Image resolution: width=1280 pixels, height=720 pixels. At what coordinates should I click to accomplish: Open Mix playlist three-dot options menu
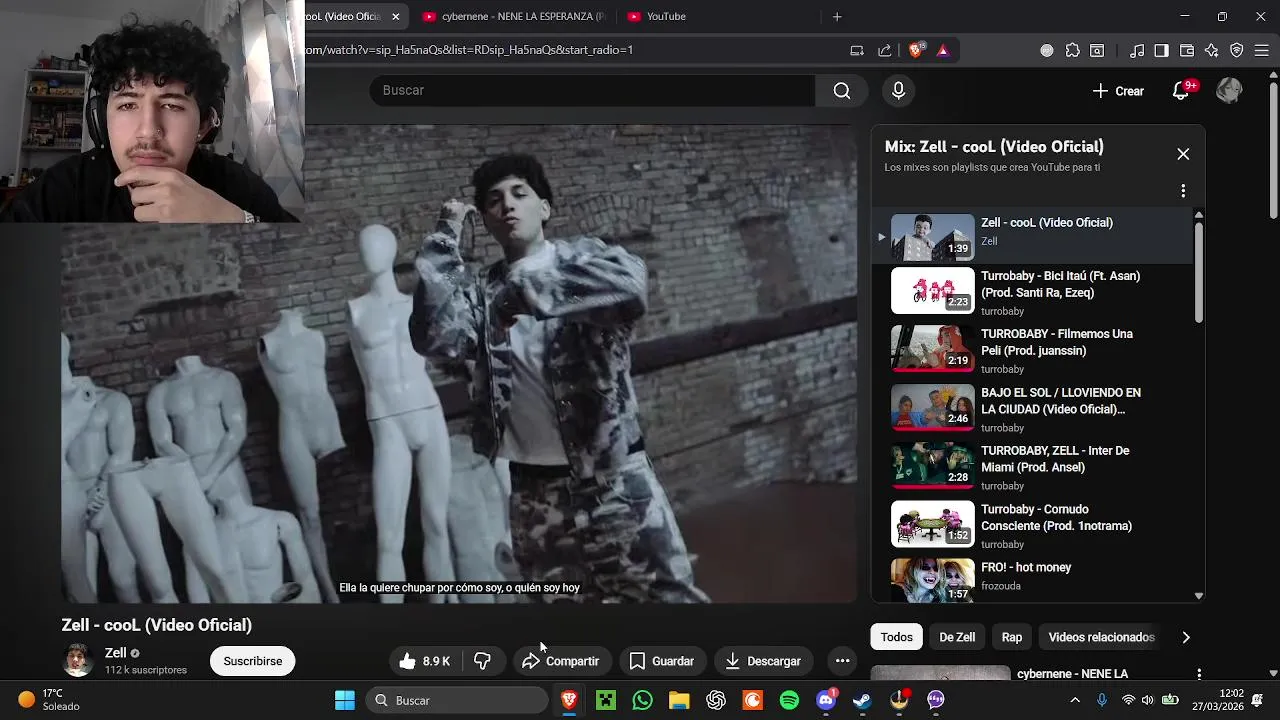point(1183,191)
